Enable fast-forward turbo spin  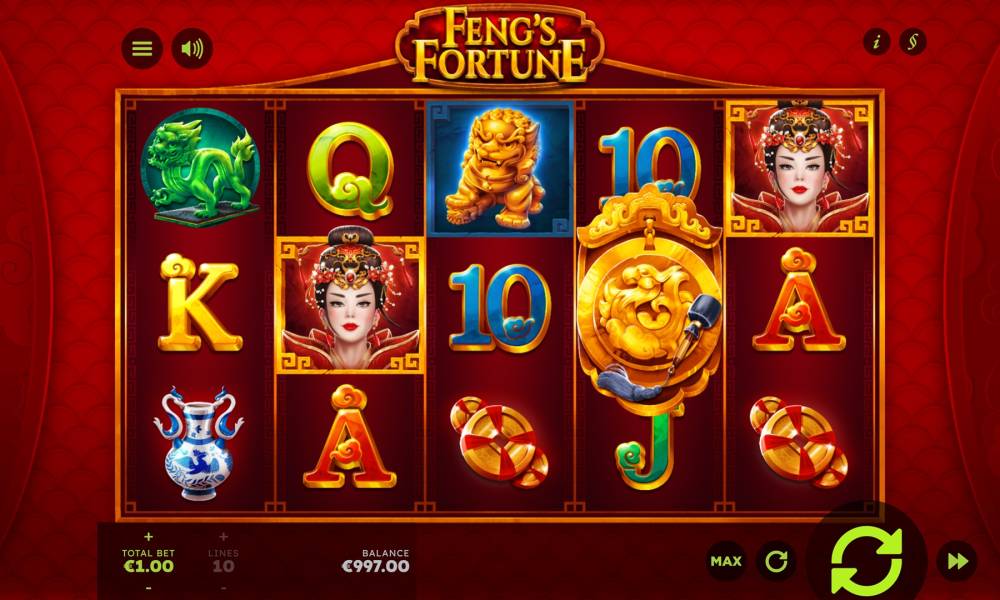(957, 561)
